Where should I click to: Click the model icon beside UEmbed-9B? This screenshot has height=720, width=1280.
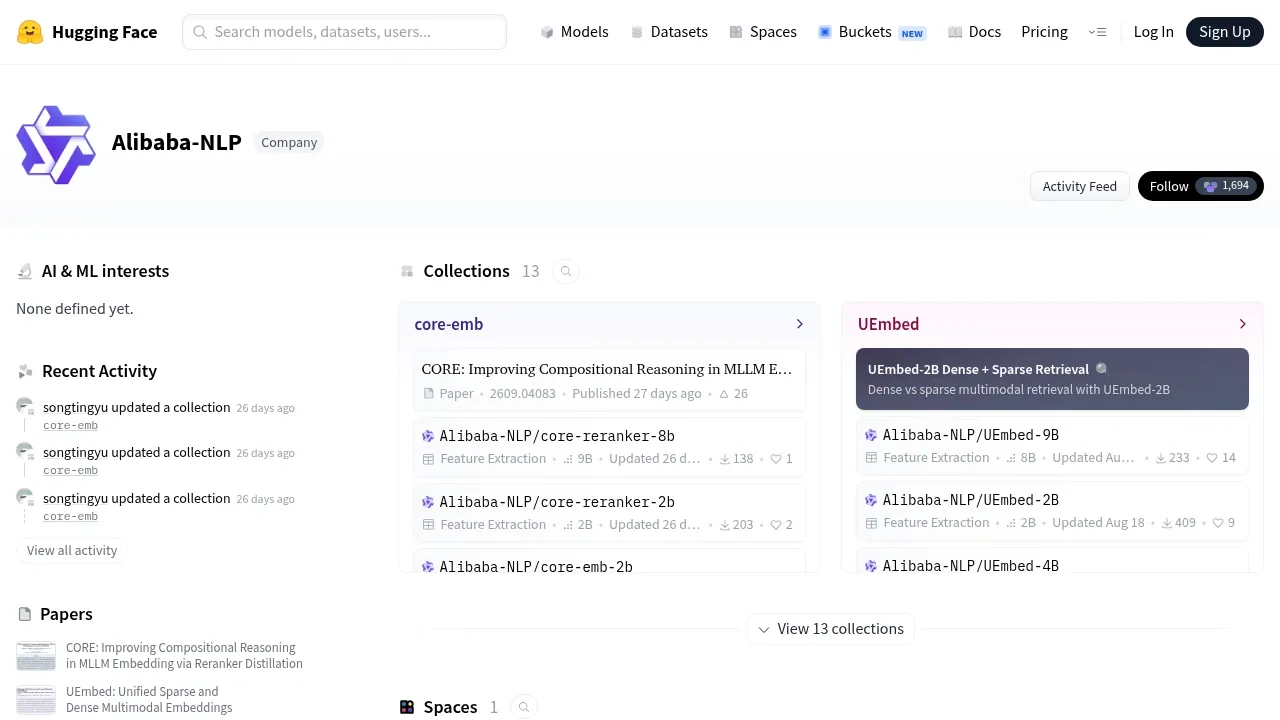tap(871, 435)
